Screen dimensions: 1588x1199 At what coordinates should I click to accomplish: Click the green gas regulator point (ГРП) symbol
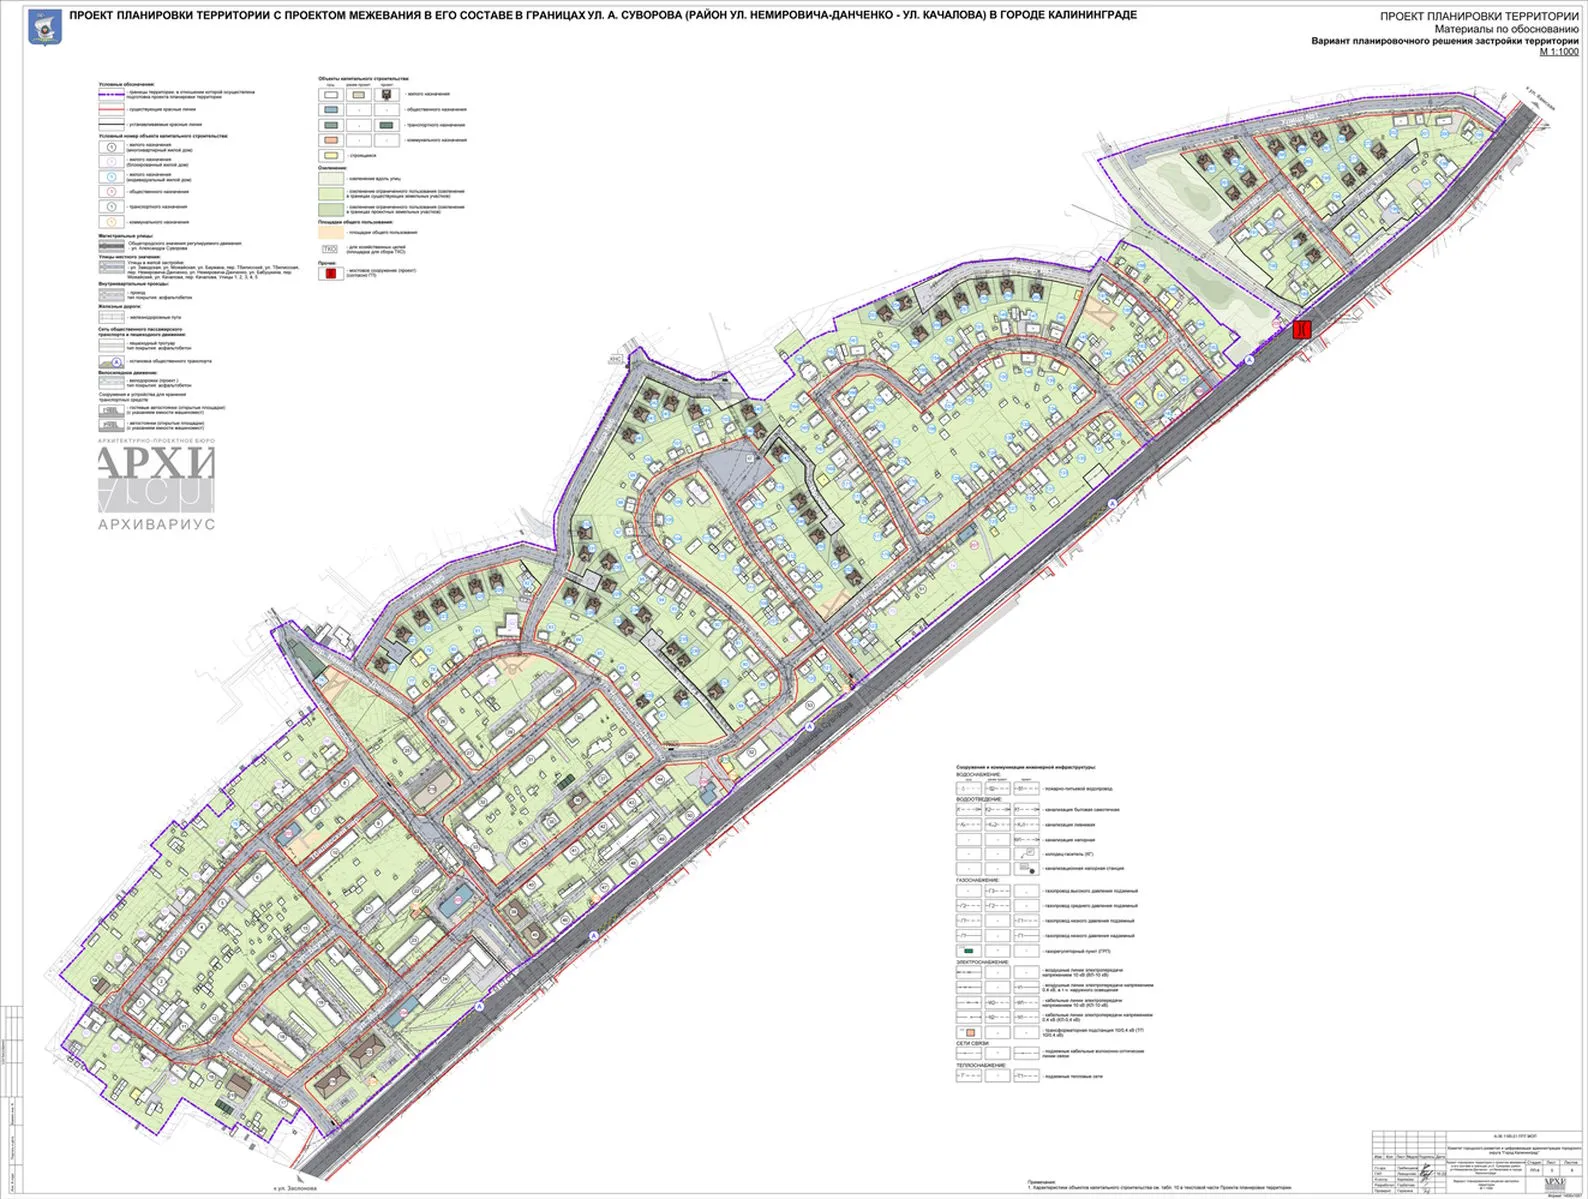click(x=969, y=950)
